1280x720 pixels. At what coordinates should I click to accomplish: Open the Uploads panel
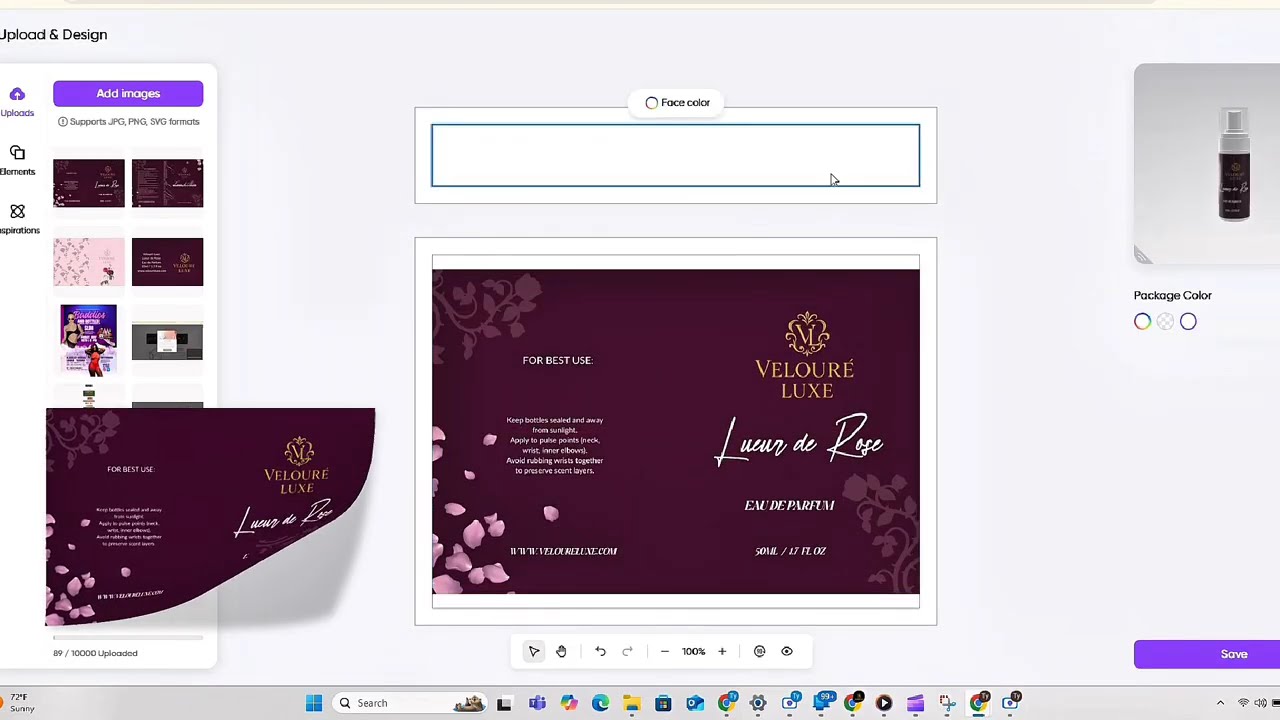17,102
